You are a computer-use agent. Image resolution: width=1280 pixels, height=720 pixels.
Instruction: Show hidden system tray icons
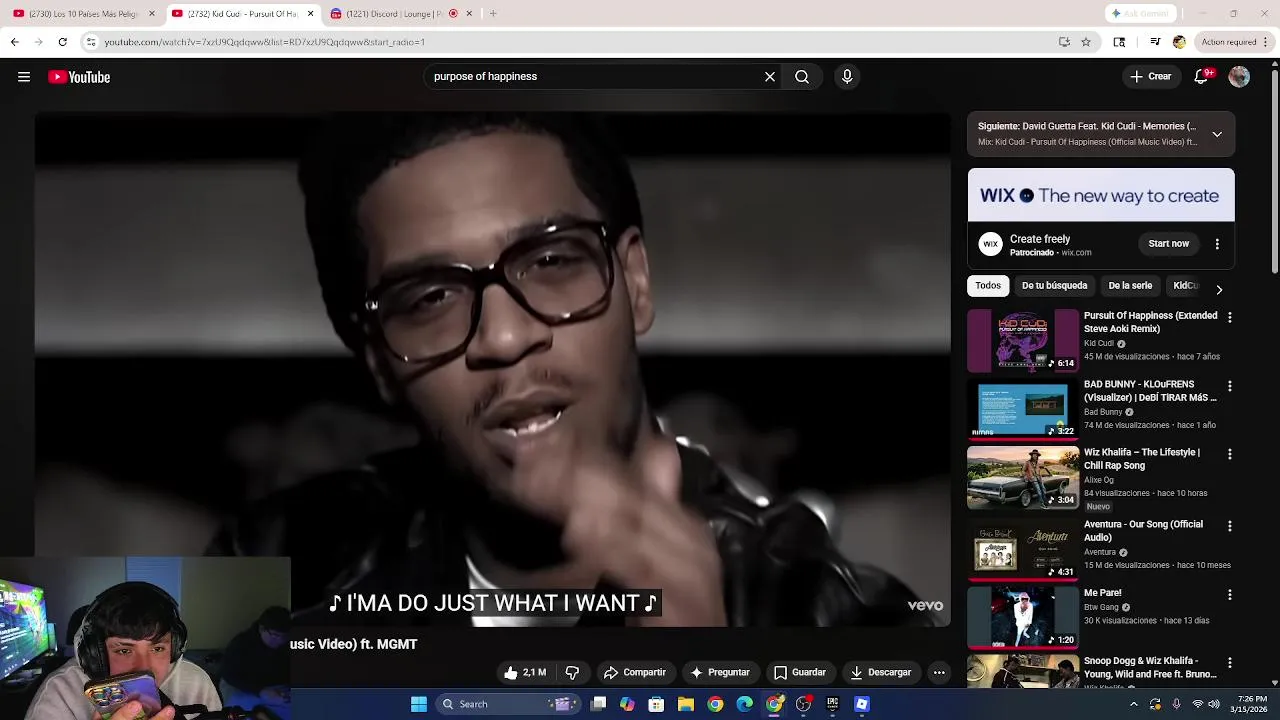[x=1133, y=704]
